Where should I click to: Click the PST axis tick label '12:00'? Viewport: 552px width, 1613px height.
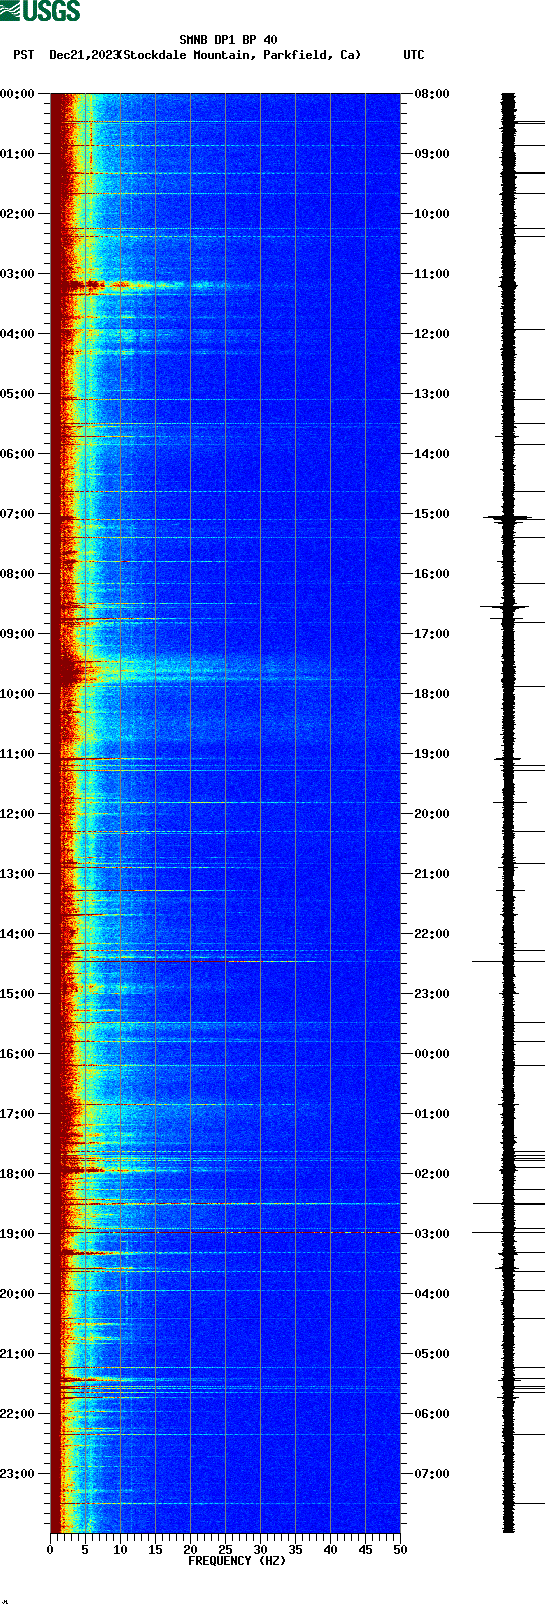18,814
